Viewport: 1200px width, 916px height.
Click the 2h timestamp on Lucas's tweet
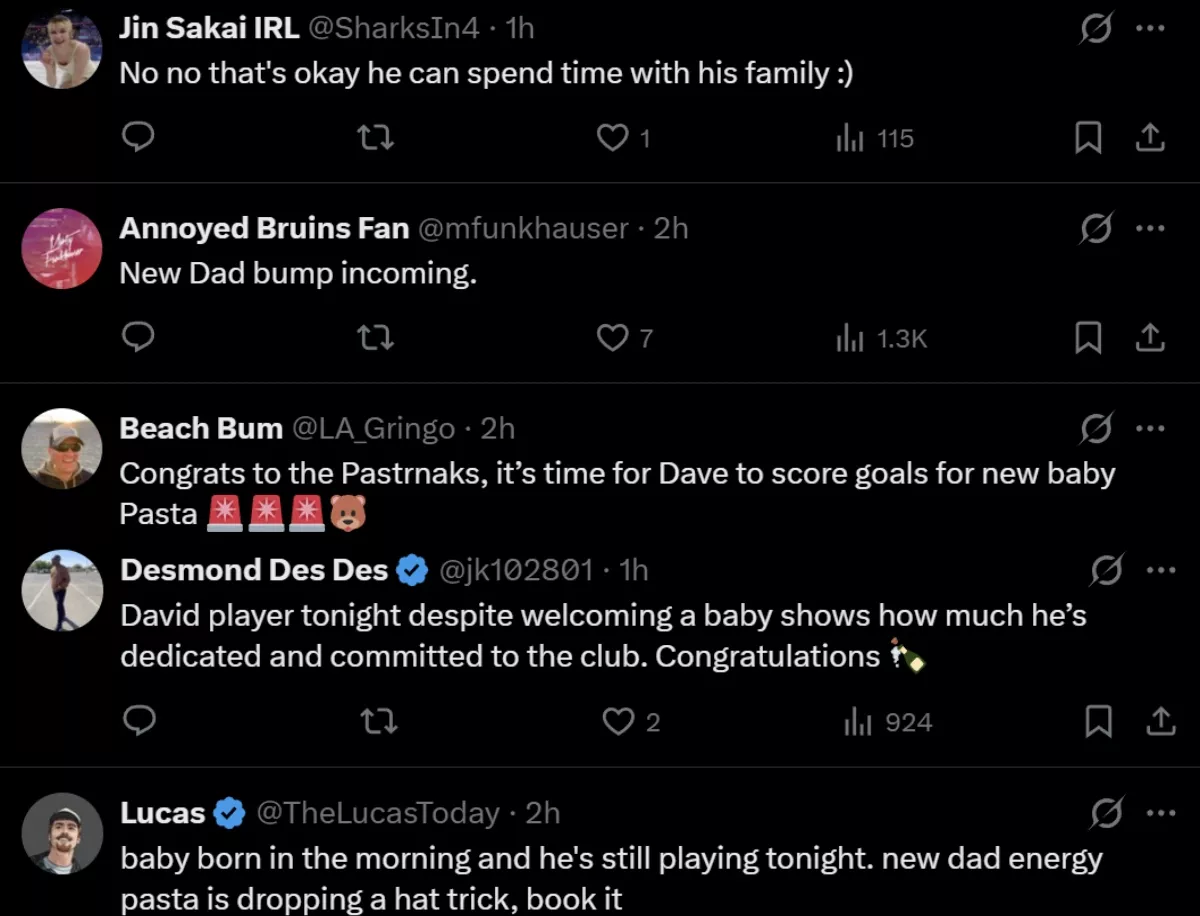pos(543,814)
